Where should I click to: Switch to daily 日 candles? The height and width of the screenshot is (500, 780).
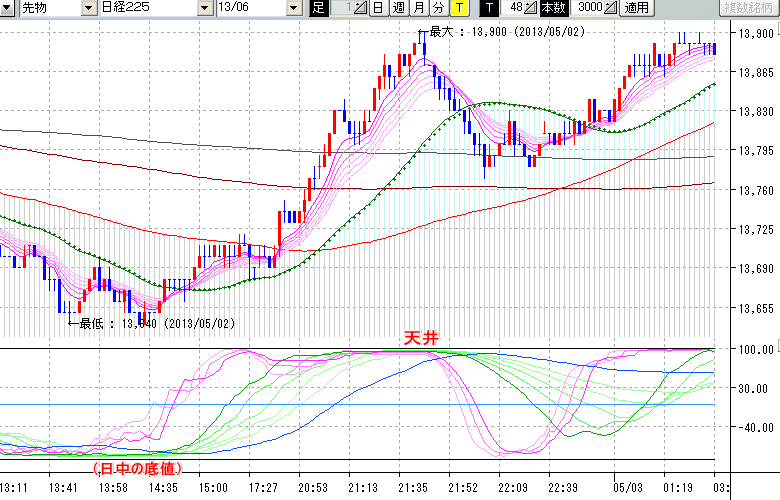coord(377,8)
